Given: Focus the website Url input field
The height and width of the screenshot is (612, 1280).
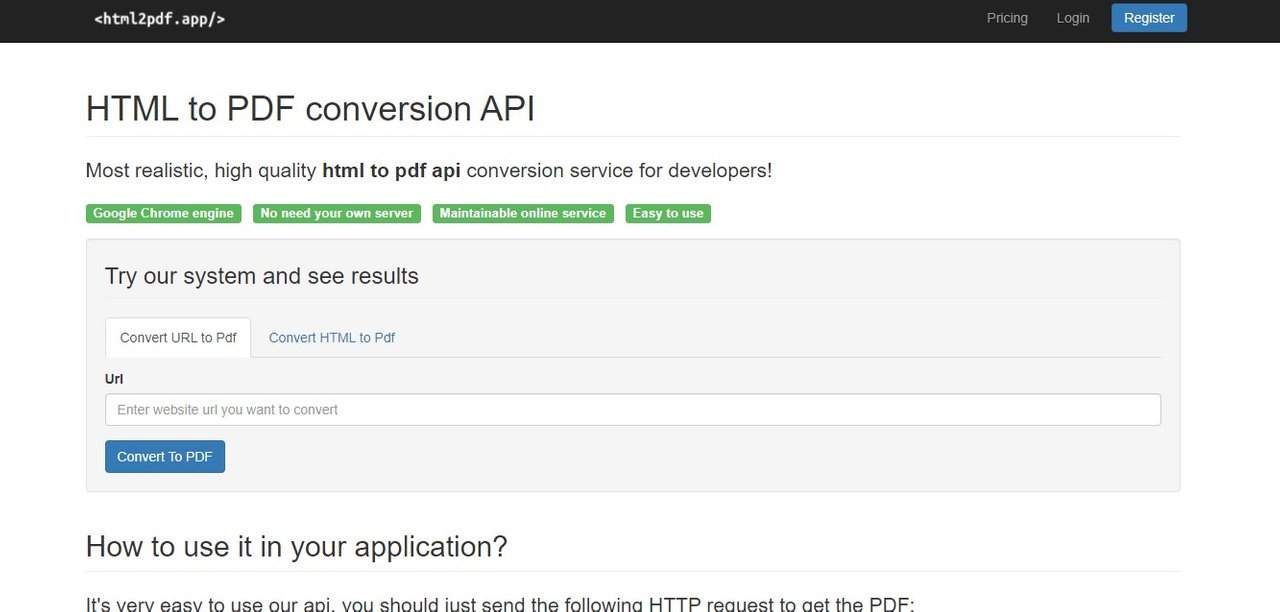Looking at the screenshot, I should (x=633, y=410).
